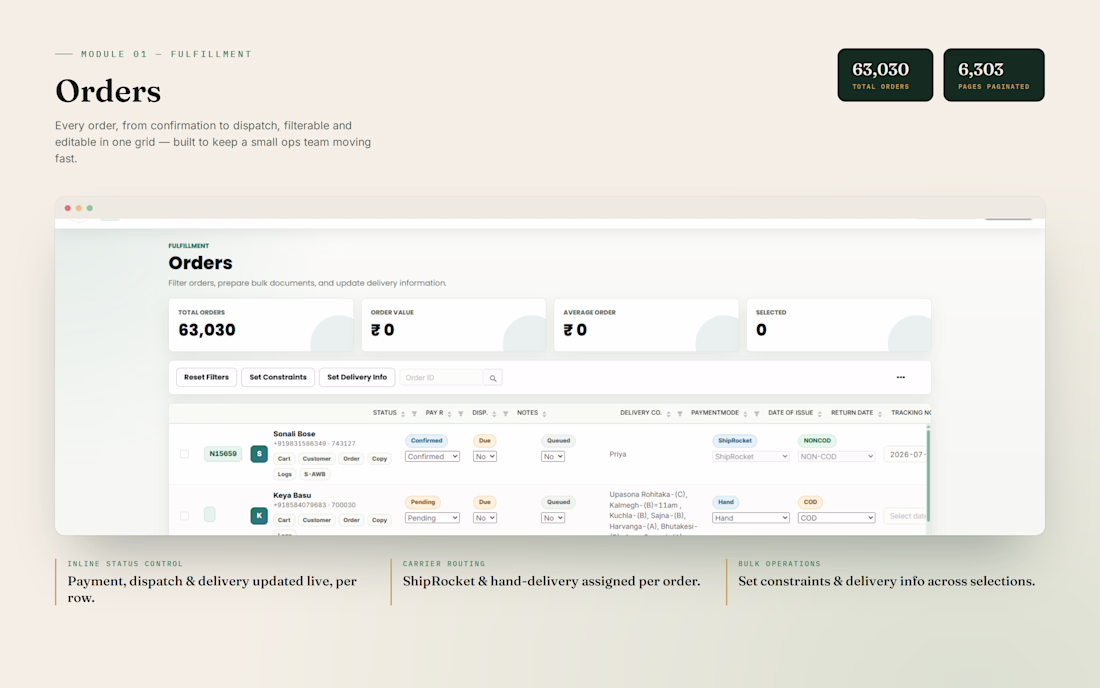Screen dimensions: 1100x688
Task: Open Cart for Keya Basu's order
Action: tap(284, 520)
